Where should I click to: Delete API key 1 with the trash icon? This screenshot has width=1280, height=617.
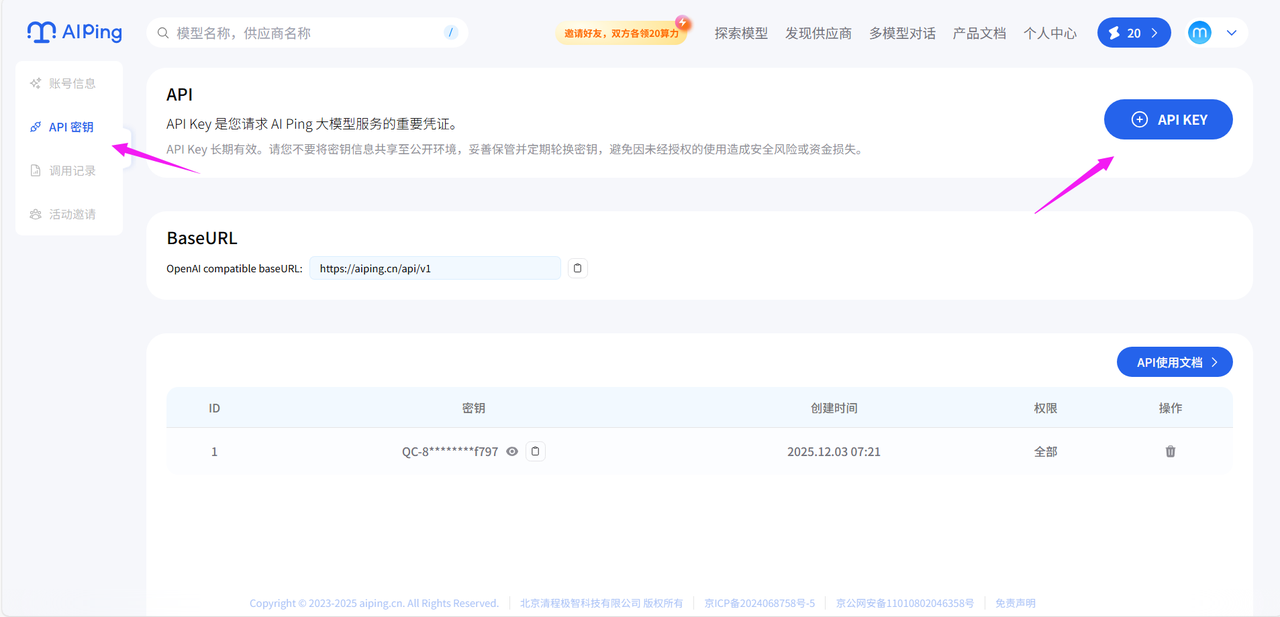click(1170, 451)
